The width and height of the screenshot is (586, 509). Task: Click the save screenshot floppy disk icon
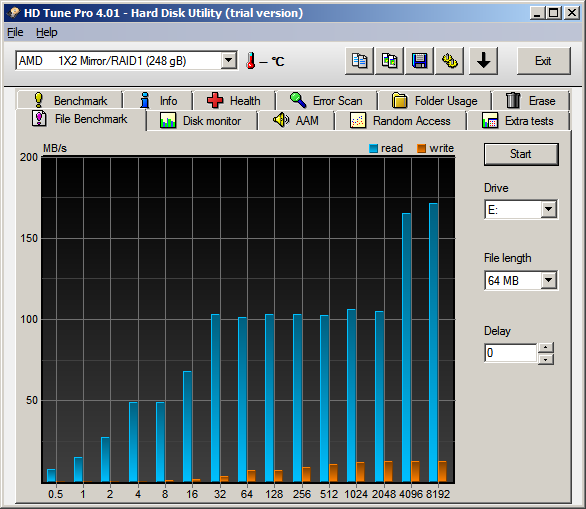click(x=419, y=61)
